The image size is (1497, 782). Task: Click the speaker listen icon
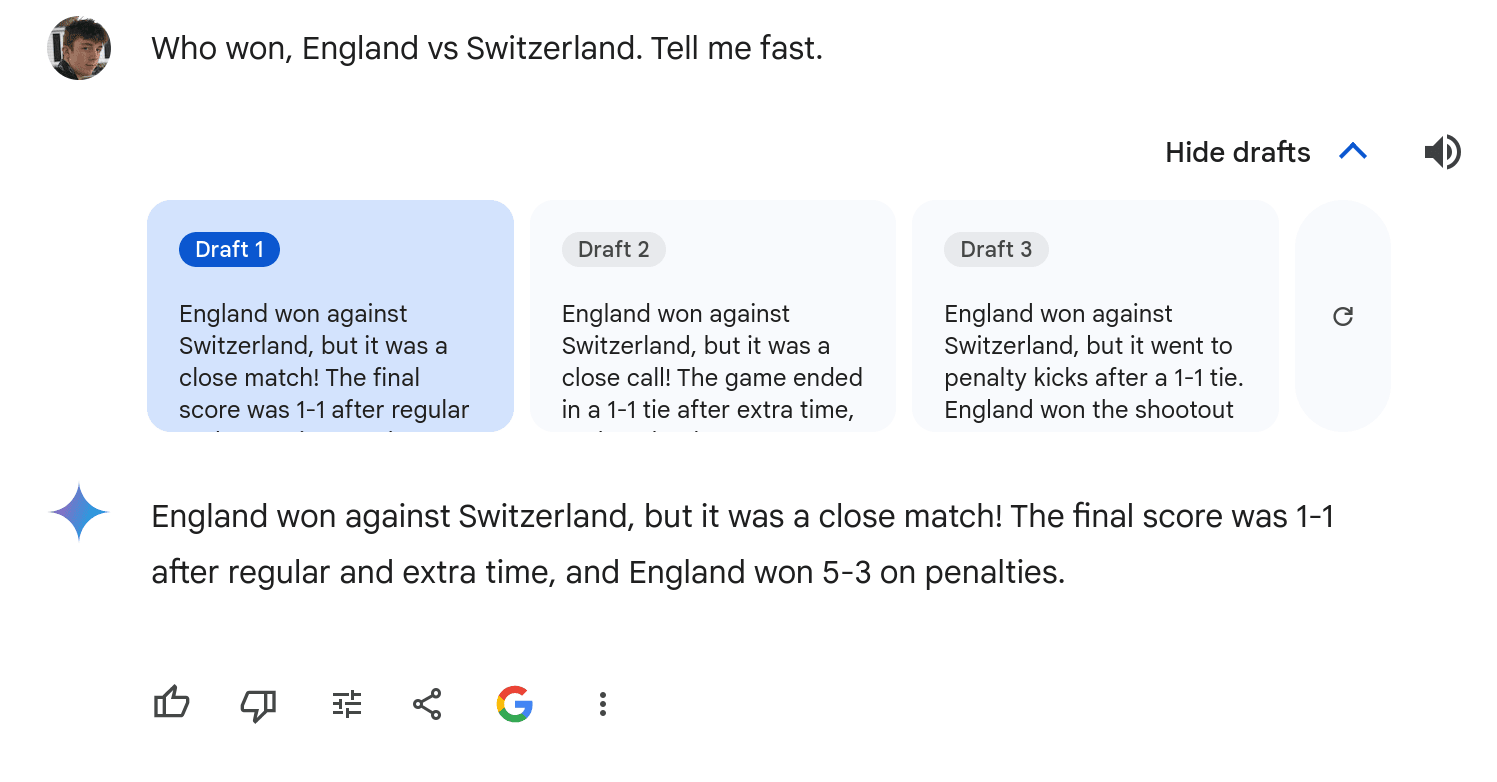coord(1442,152)
